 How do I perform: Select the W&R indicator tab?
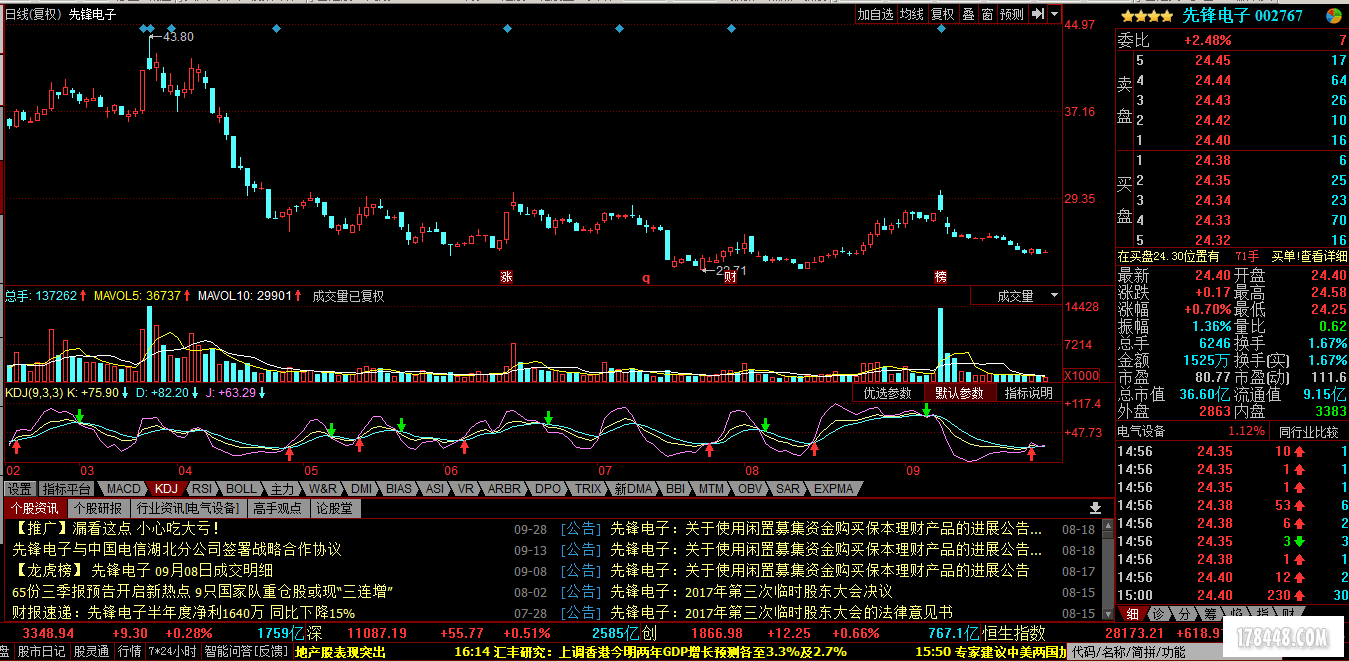[323, 489]
